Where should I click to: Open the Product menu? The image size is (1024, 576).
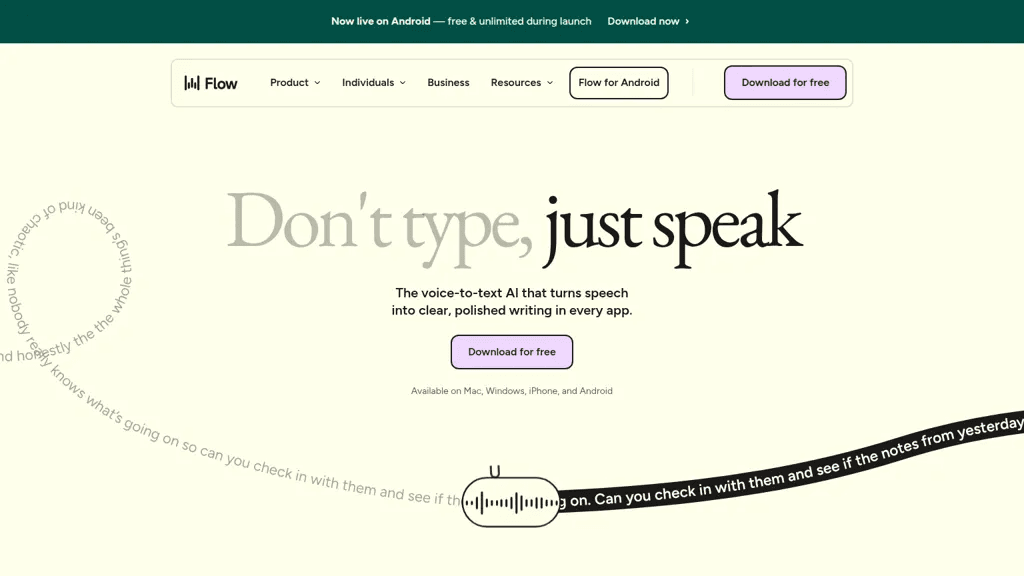pyautogui.click(x=295, y=83)
